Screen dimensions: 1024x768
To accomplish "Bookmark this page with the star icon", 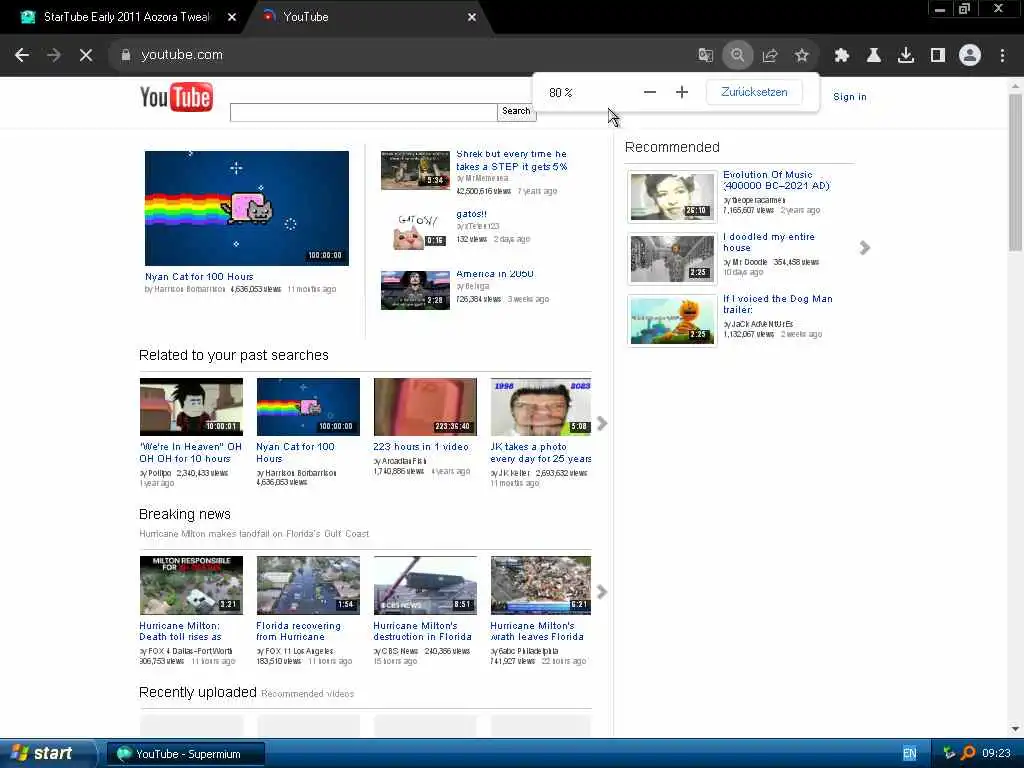I will click(x=802, y=56).
